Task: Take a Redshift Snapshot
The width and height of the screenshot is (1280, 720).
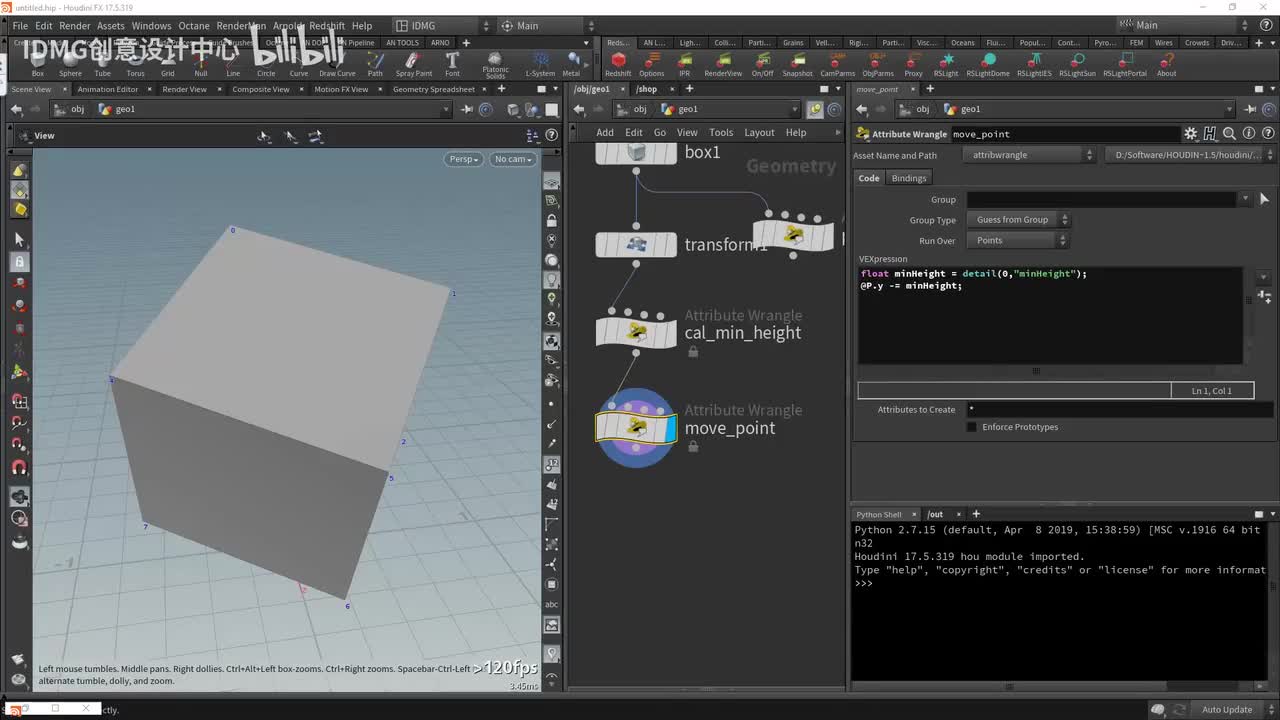Action: click(x=797, y=66)
